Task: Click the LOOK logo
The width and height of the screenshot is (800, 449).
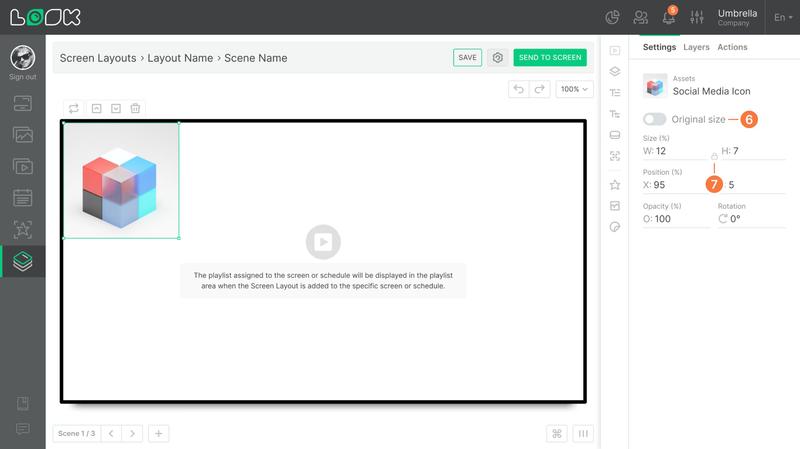Action: click(45, 17)
